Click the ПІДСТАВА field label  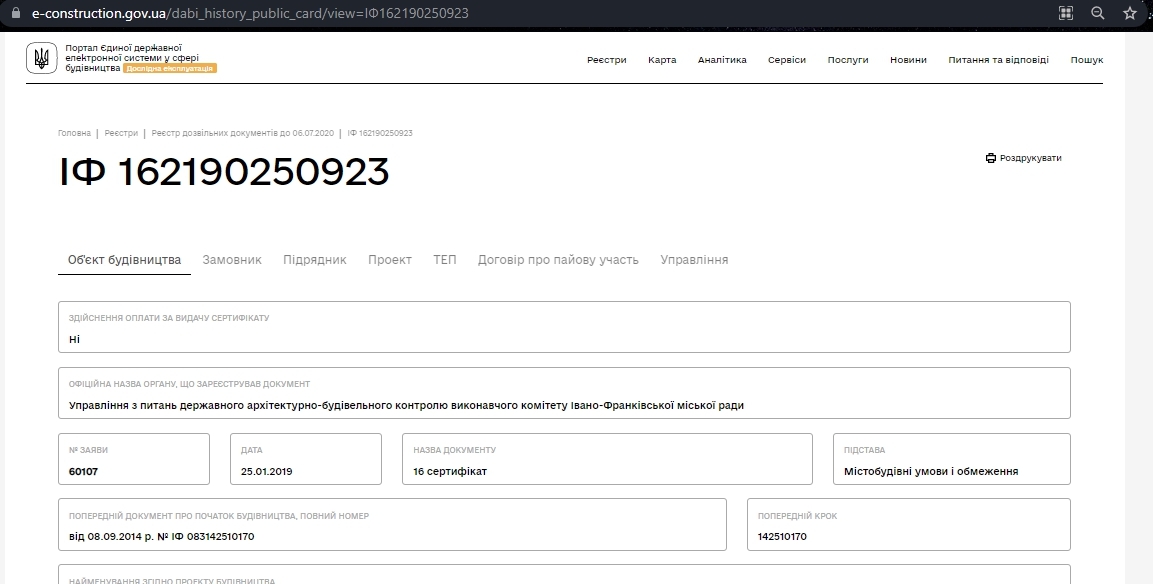(x=865, y=450)
